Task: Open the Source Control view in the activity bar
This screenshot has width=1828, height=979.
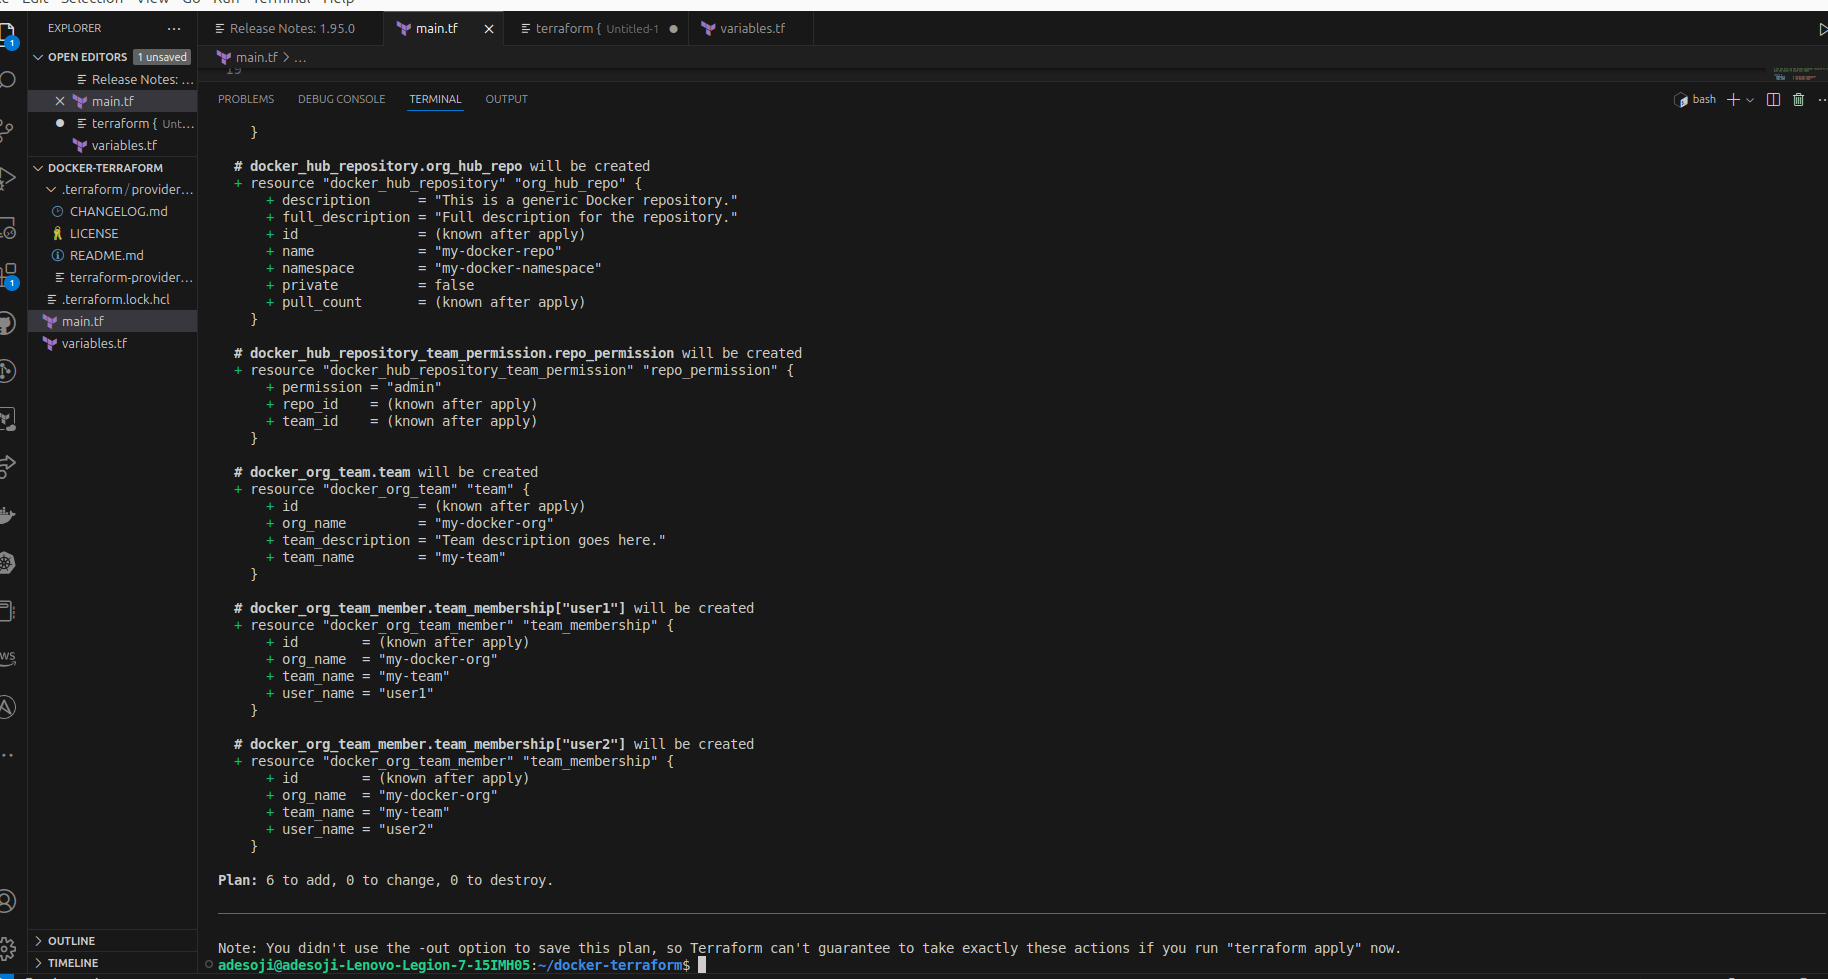Action: click(x=8, y=129)
